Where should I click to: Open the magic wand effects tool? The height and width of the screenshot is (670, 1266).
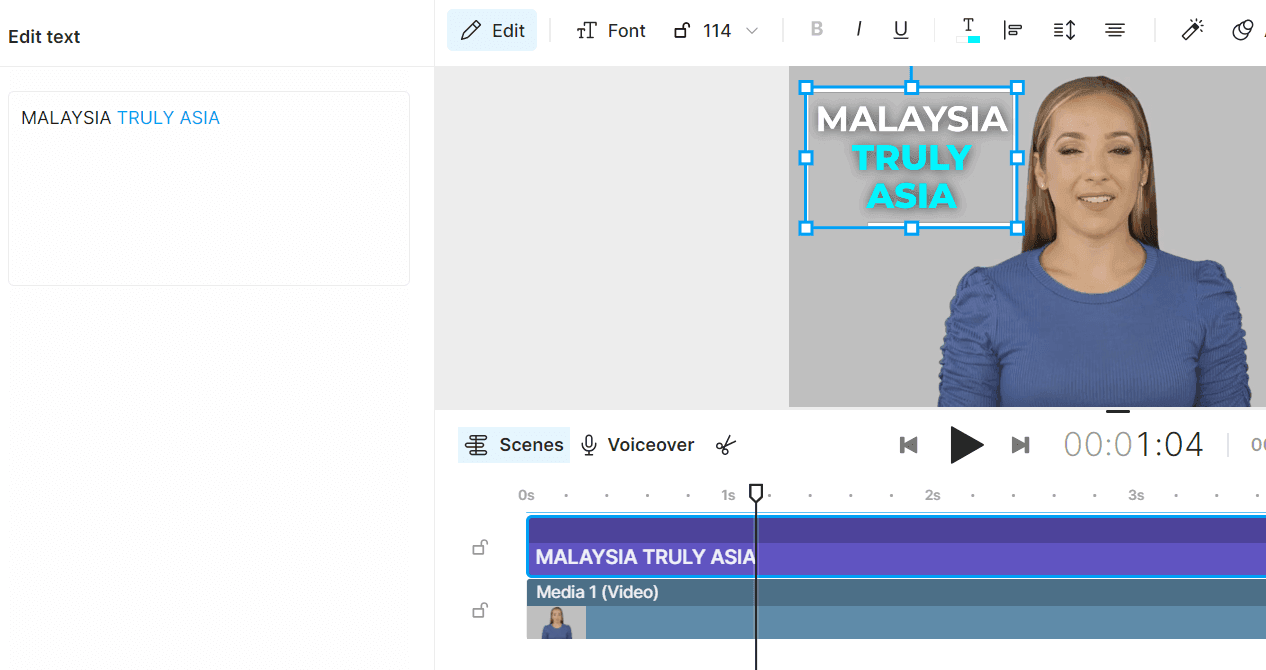click(1191, 30)
